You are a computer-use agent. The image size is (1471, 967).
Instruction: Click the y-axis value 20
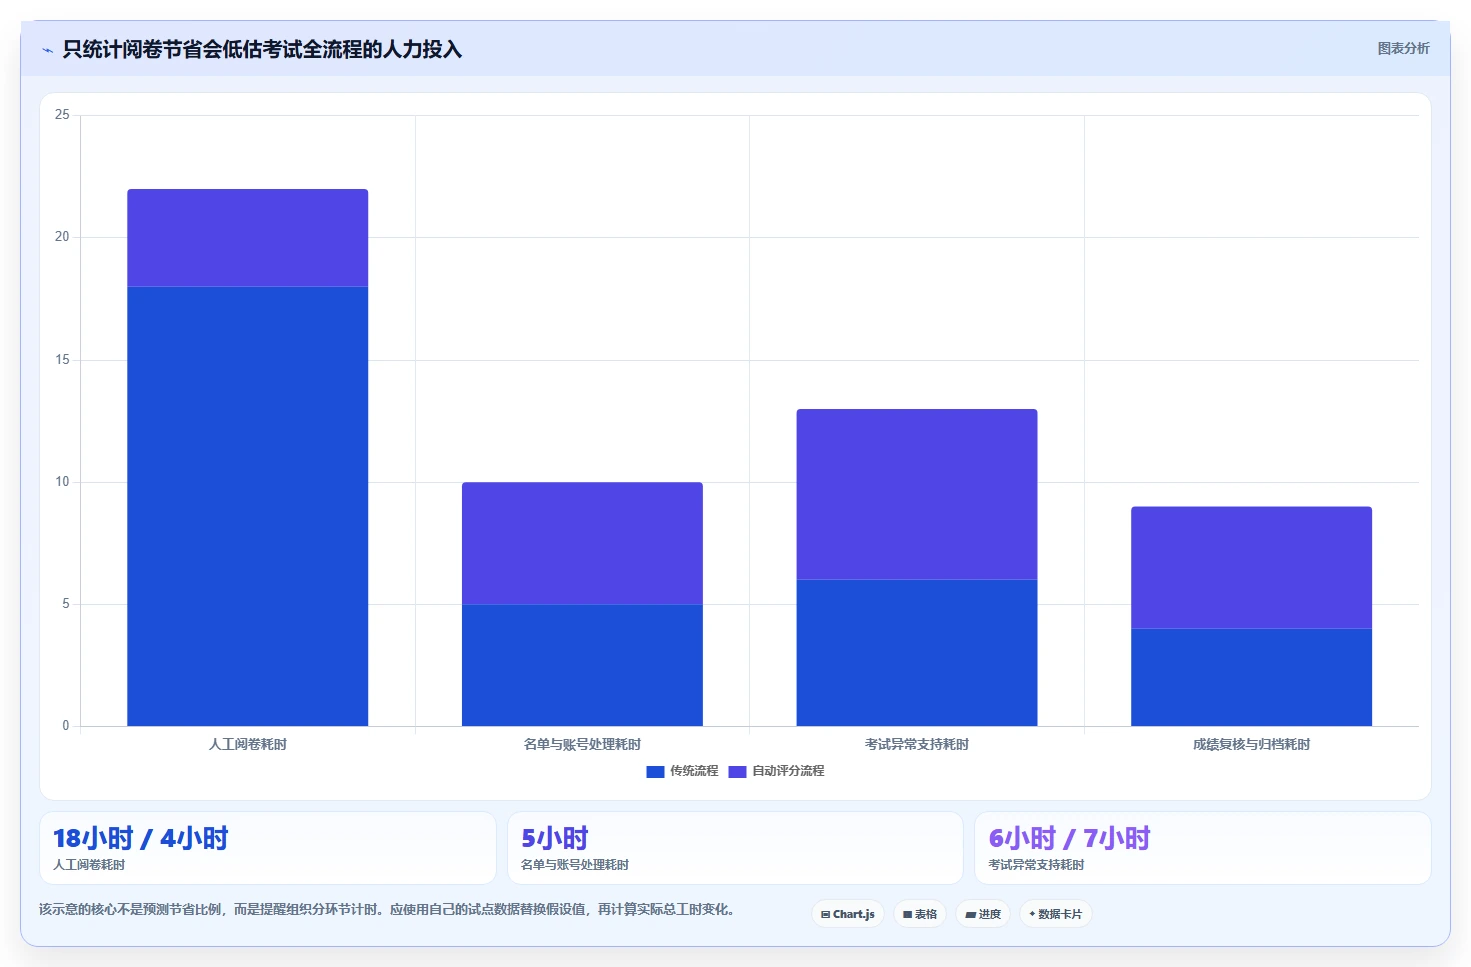[62, 237]
